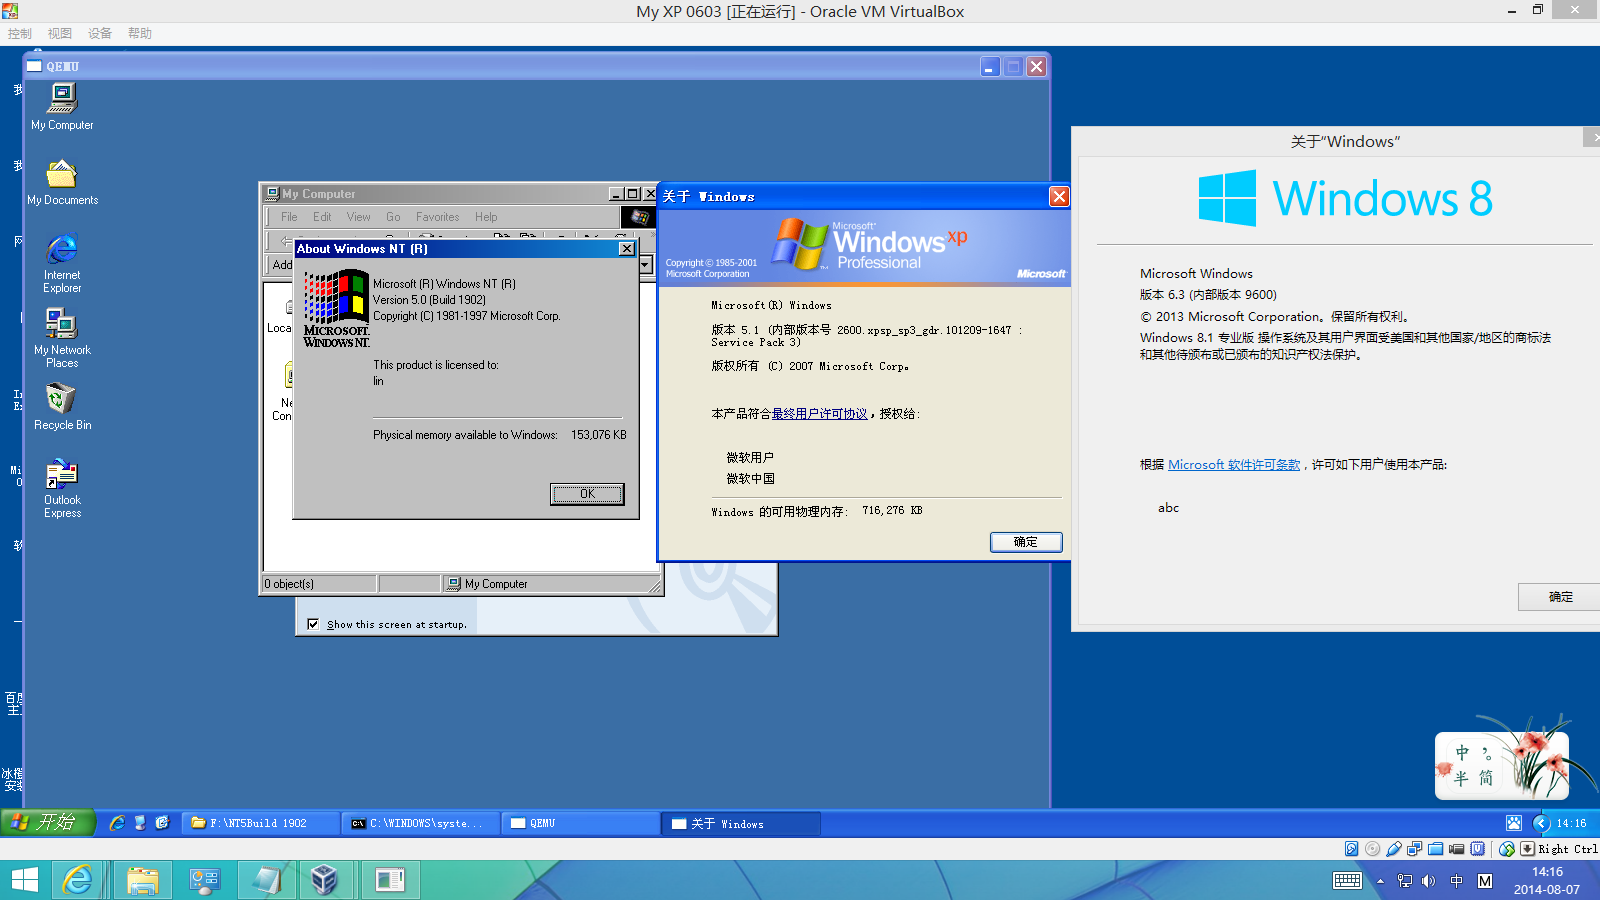
Task: Click VirtualBox video capture indicator
Action: (x=1457, y=849)
